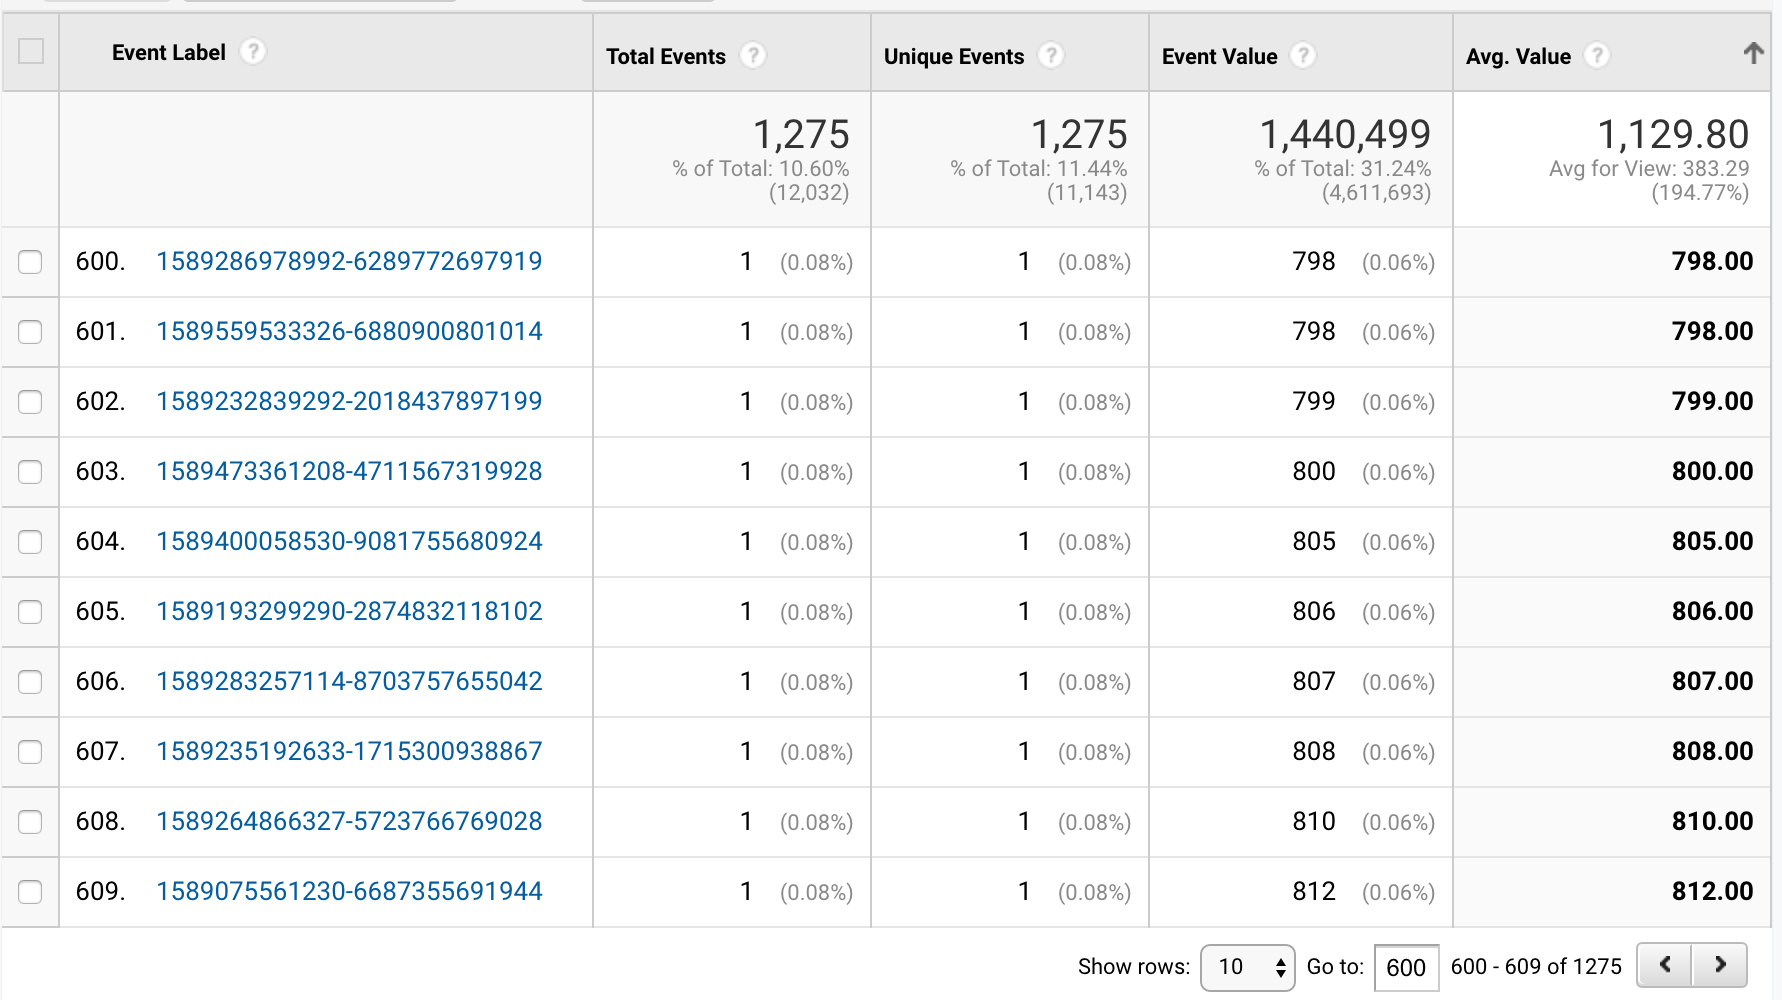Go to previous page of results
The image size is (1782, 1000).
1665,965
